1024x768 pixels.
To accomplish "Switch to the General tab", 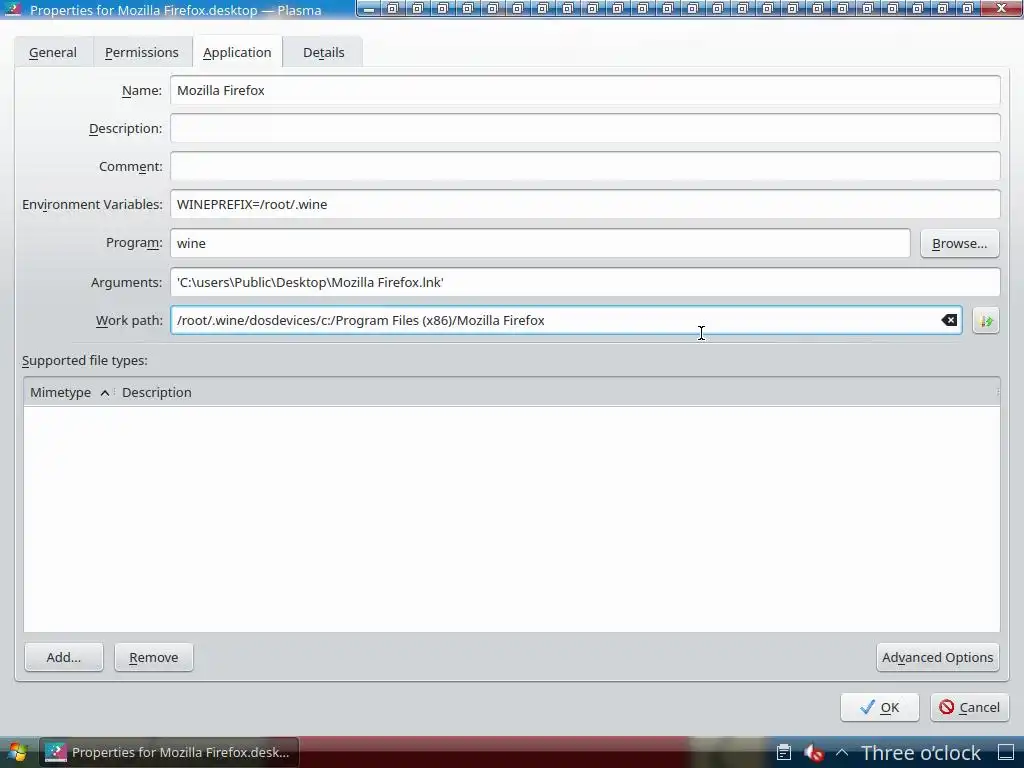I will [x=53, y=52].
